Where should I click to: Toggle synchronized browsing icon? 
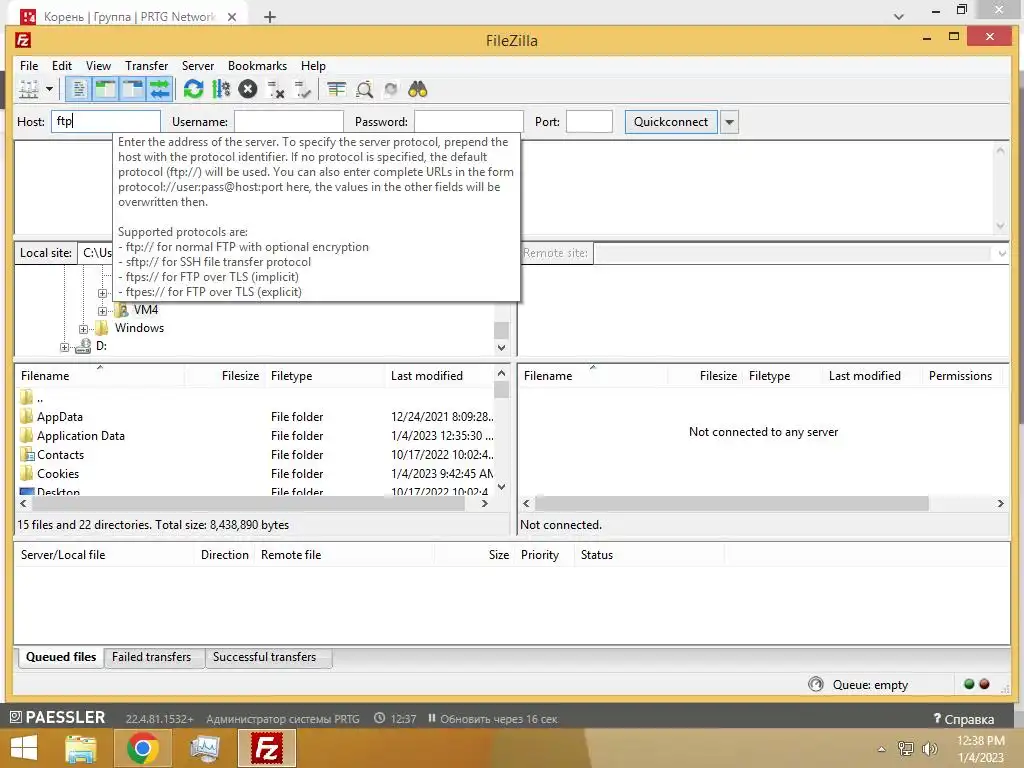[x=391, y=89]
